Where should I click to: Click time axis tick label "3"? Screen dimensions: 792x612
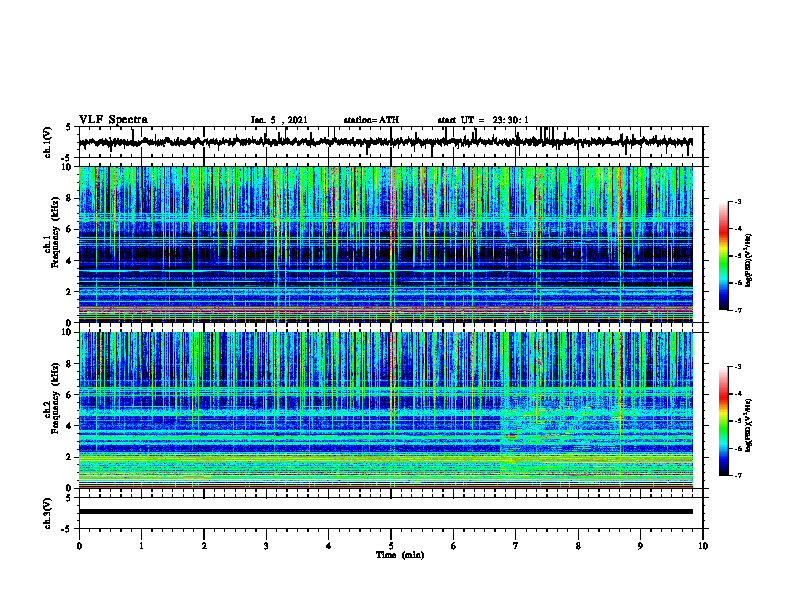(x=266, y=546)
